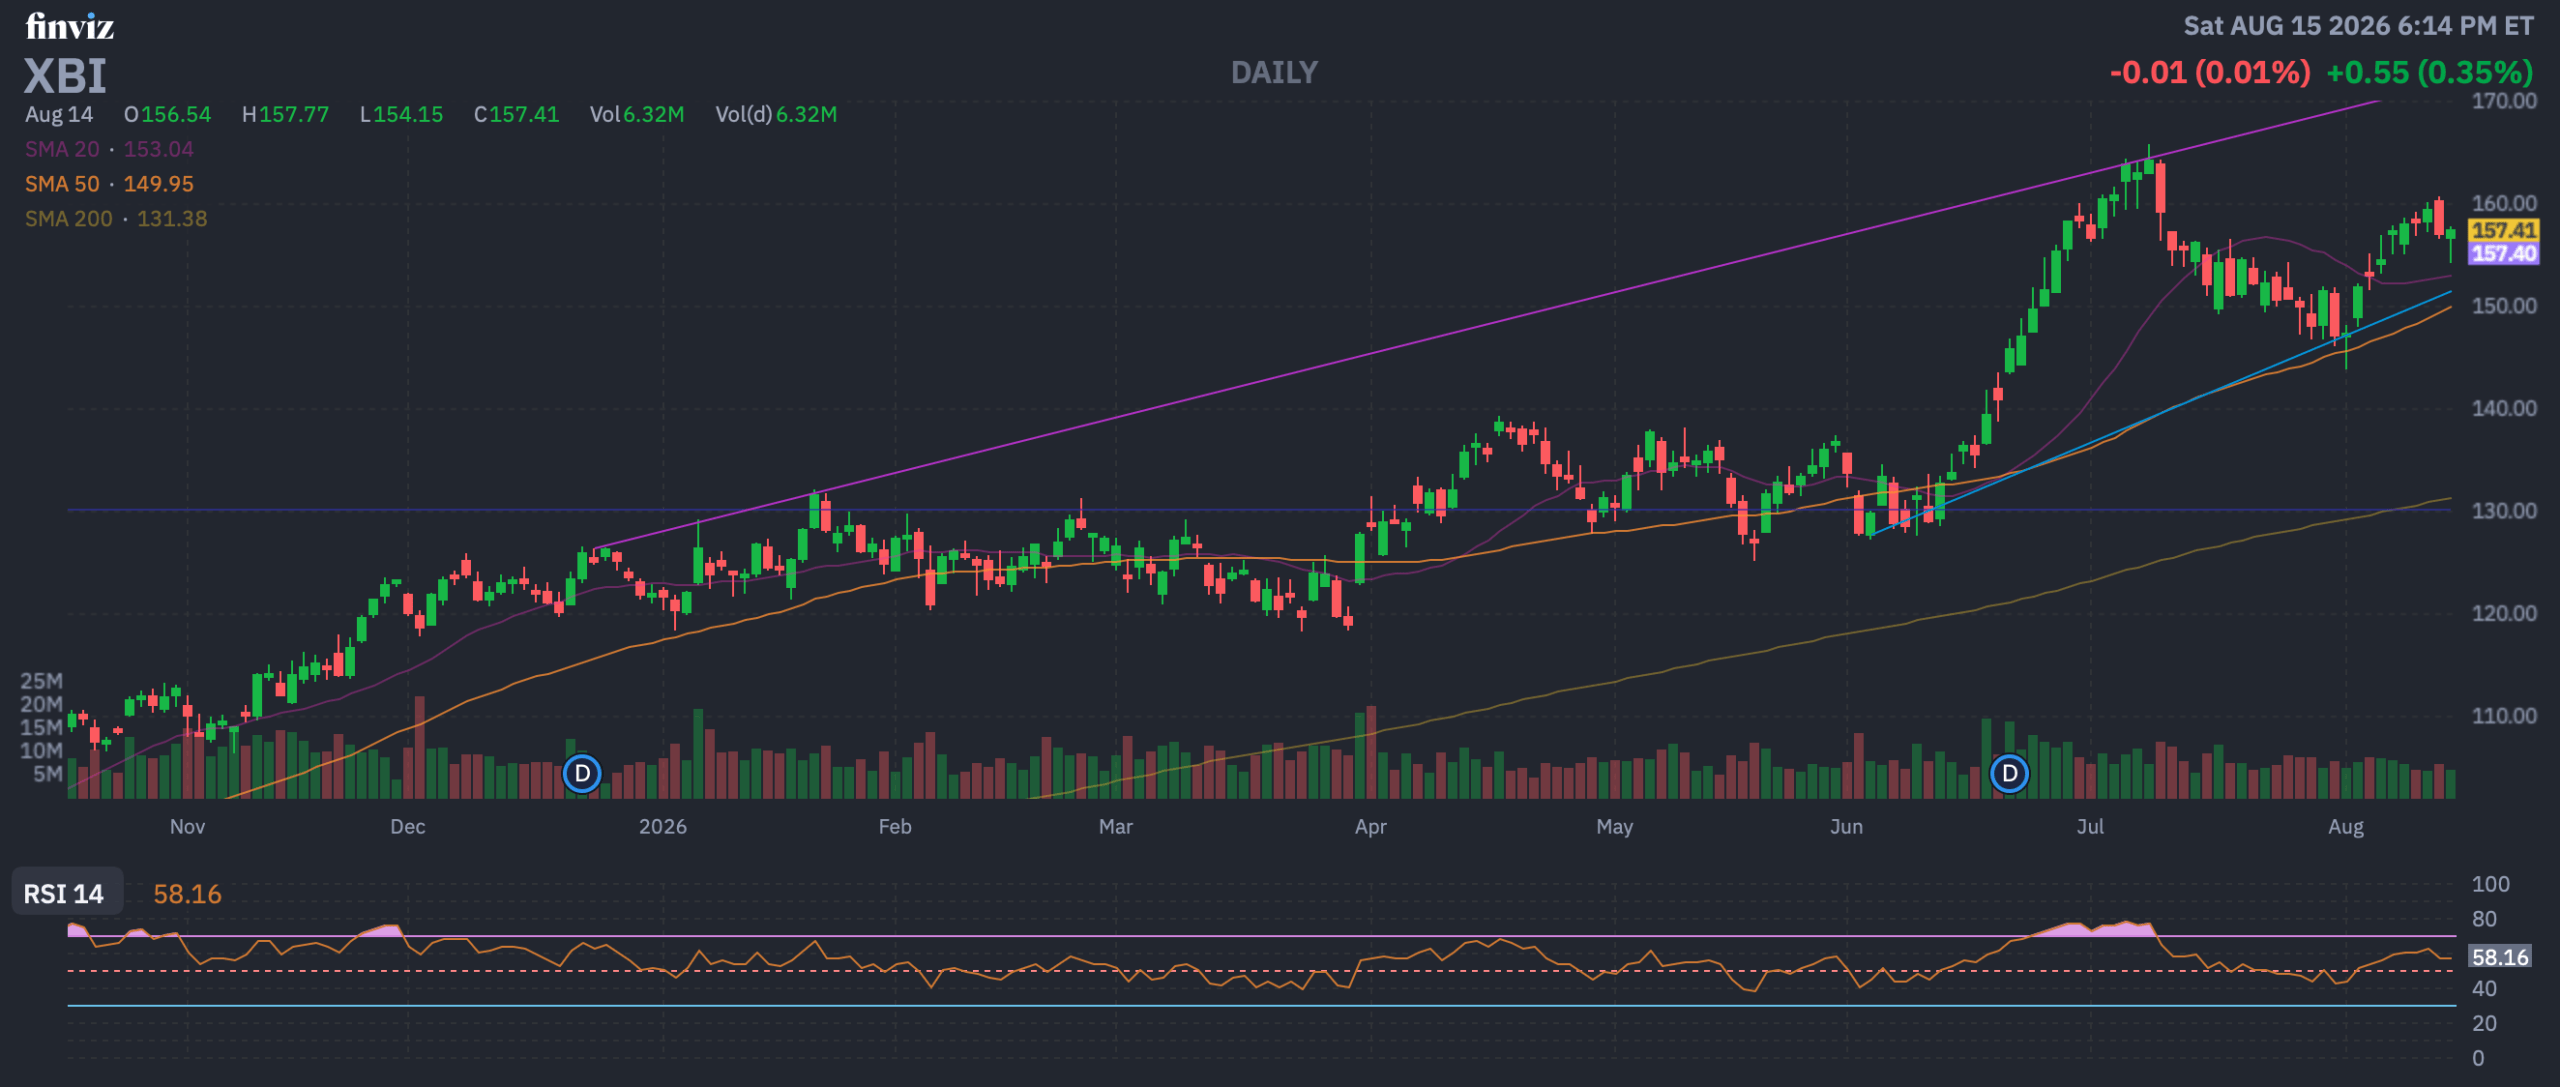Click the RSI axis label 40
2560x1087 pixels.
click(x=2484, y=989)
